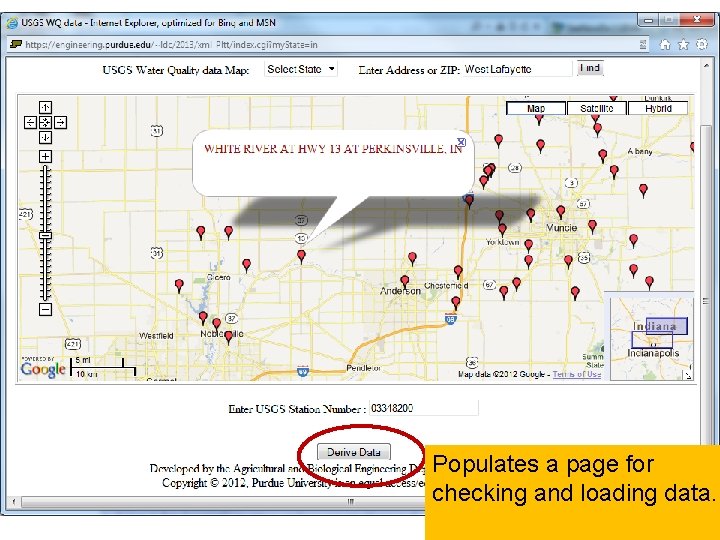Click the page vertical scrollbar up arrow
The image size is (720, 540).
(706, 67)
